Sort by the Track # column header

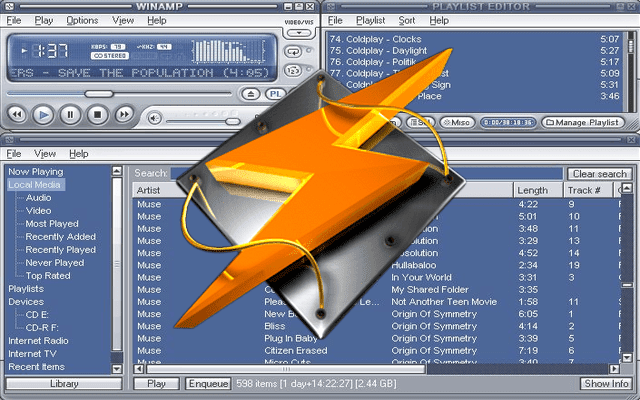point(588,191)
